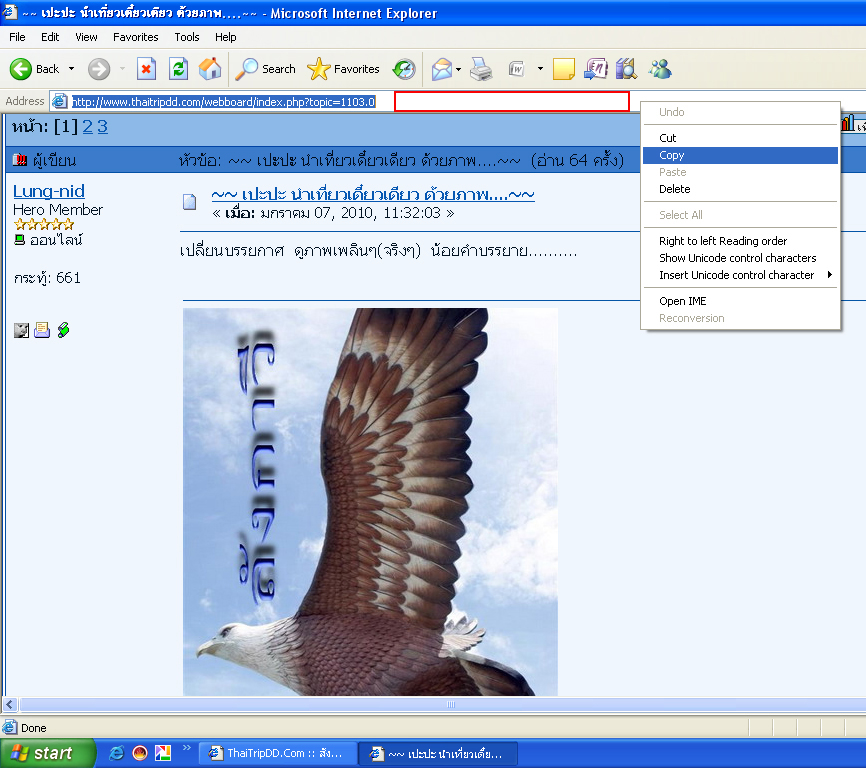Switch to the ThaiTripDD.Com taskbar window
Image resolution: width=866 pixels, height=768 pixels.
(x=276, y=753)
